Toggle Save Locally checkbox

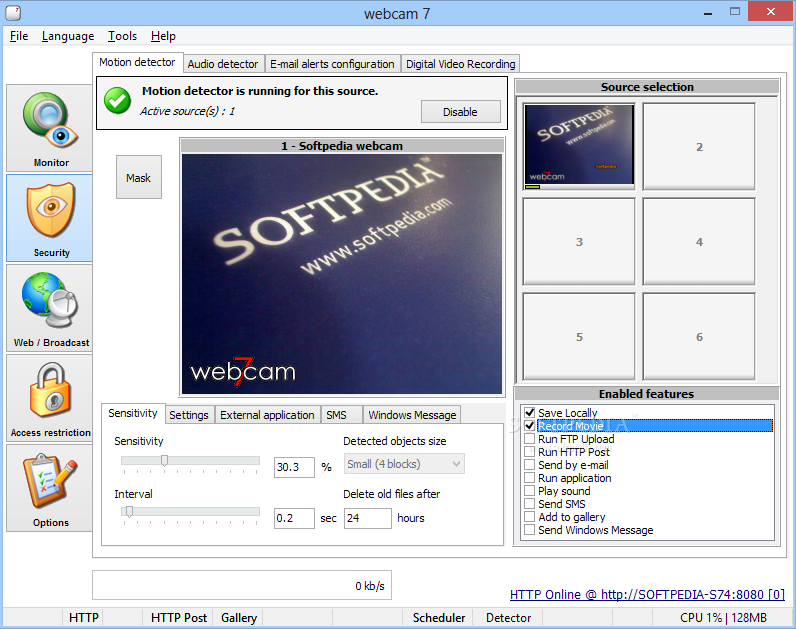point(529,413)
